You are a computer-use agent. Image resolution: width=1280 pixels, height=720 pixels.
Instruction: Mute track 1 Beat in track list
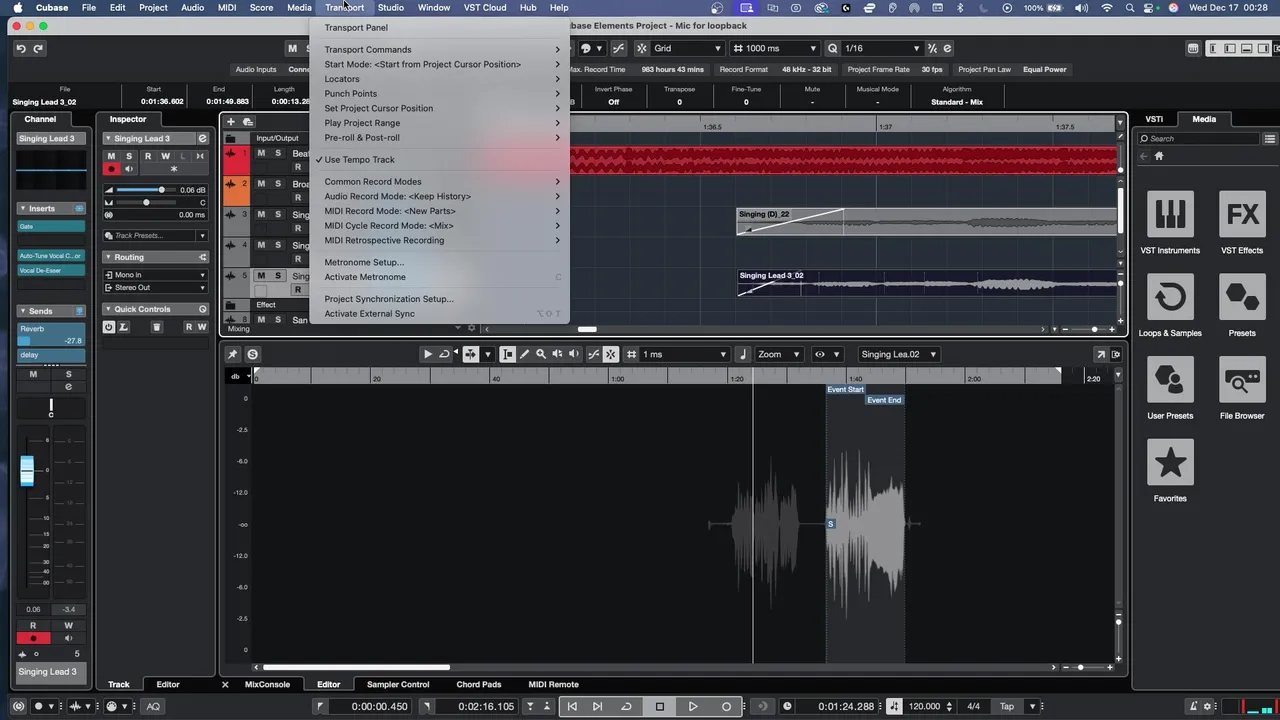coord(261,154)
